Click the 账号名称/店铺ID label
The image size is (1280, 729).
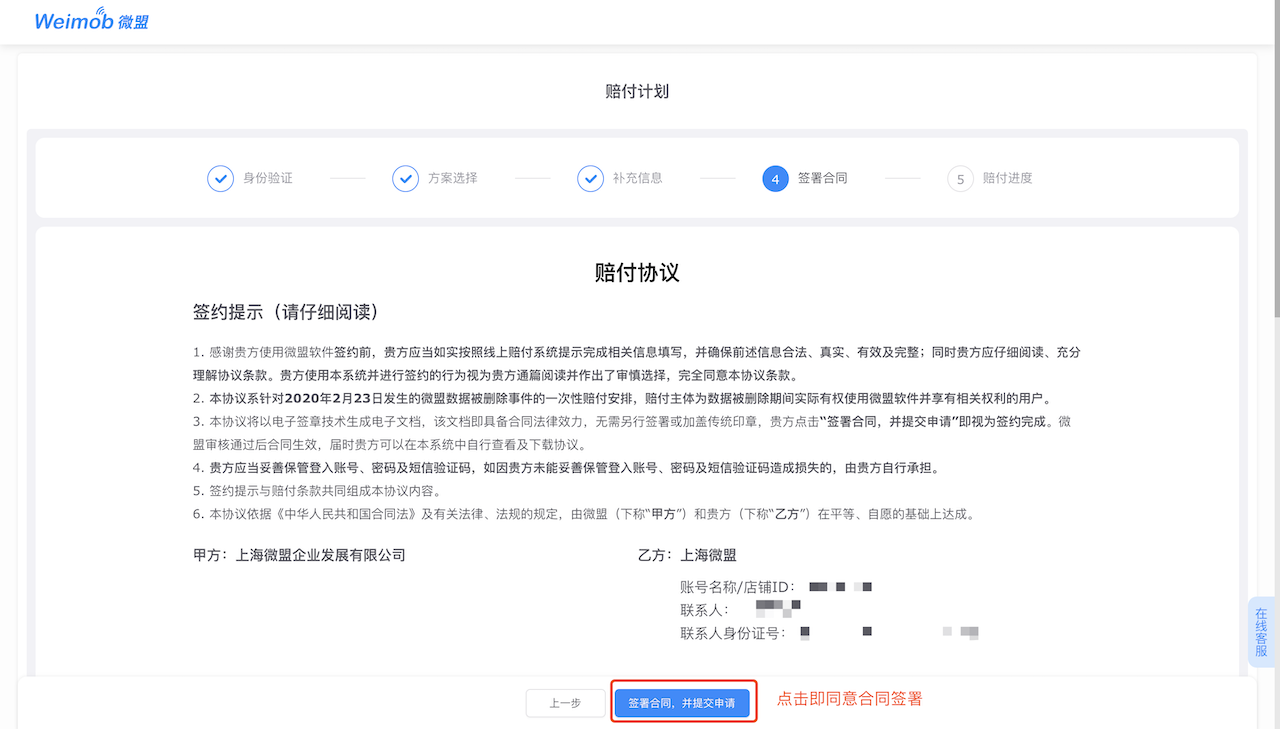pos(738,587)
